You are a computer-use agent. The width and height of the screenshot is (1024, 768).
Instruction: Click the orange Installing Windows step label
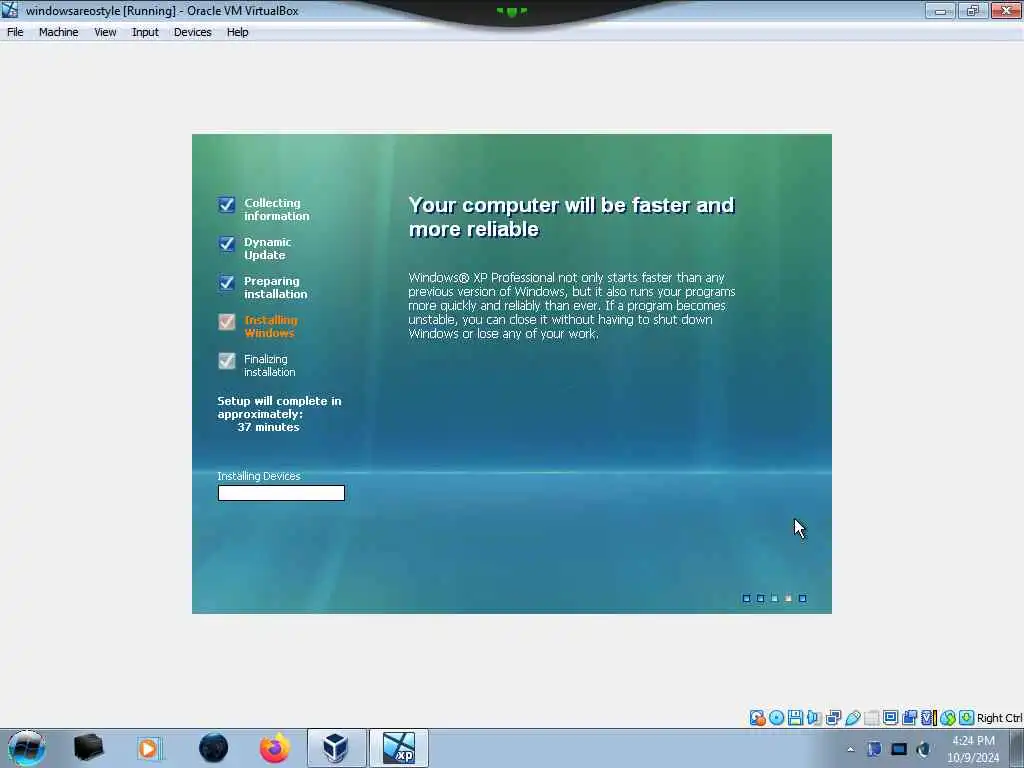271,327
